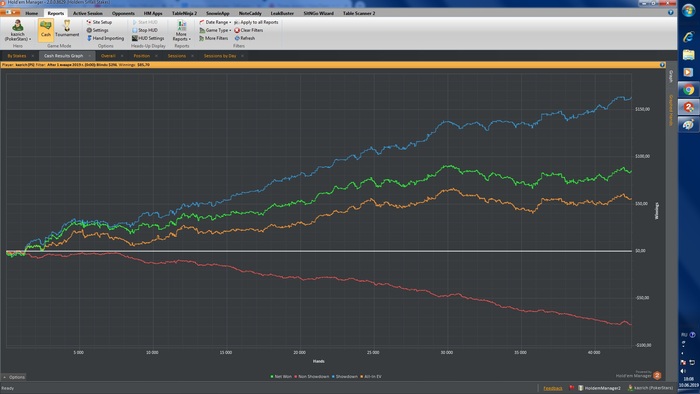Screen dimensions: 700x394
Task: Close the Sessions report tab
Action: click(192, 56)
